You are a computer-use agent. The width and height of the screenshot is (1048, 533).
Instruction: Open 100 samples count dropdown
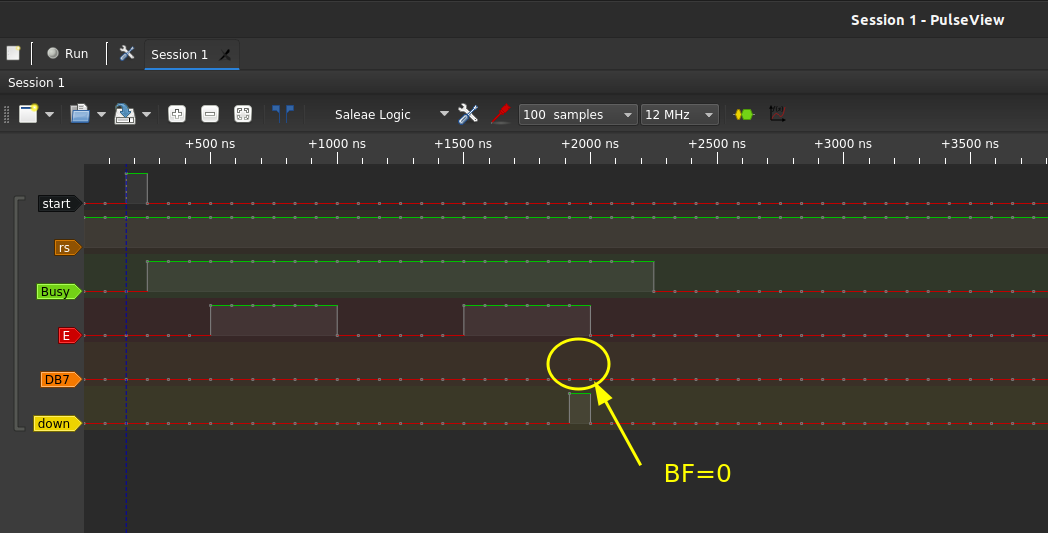(578, 114)
